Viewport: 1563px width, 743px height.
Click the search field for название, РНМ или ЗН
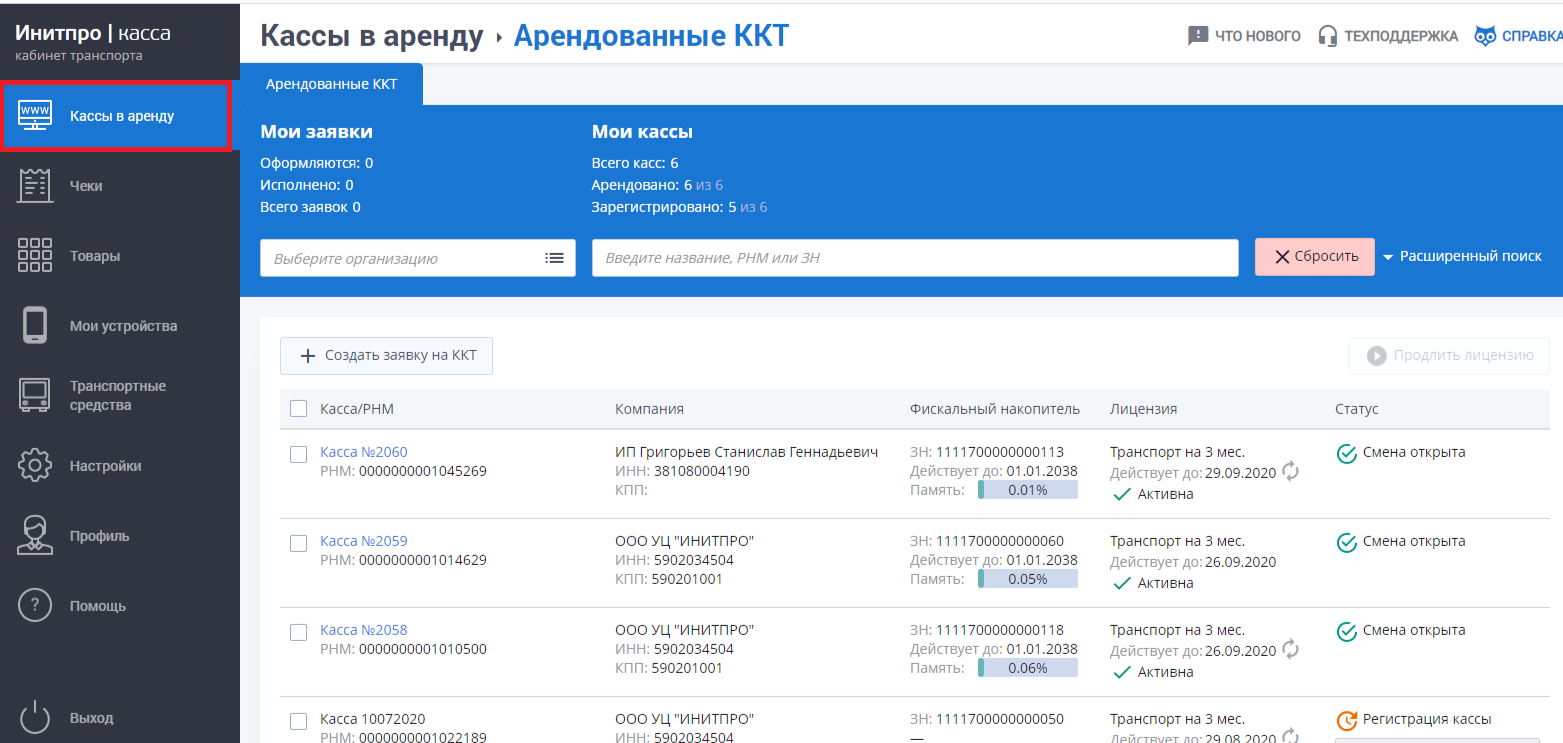[915, 258]
